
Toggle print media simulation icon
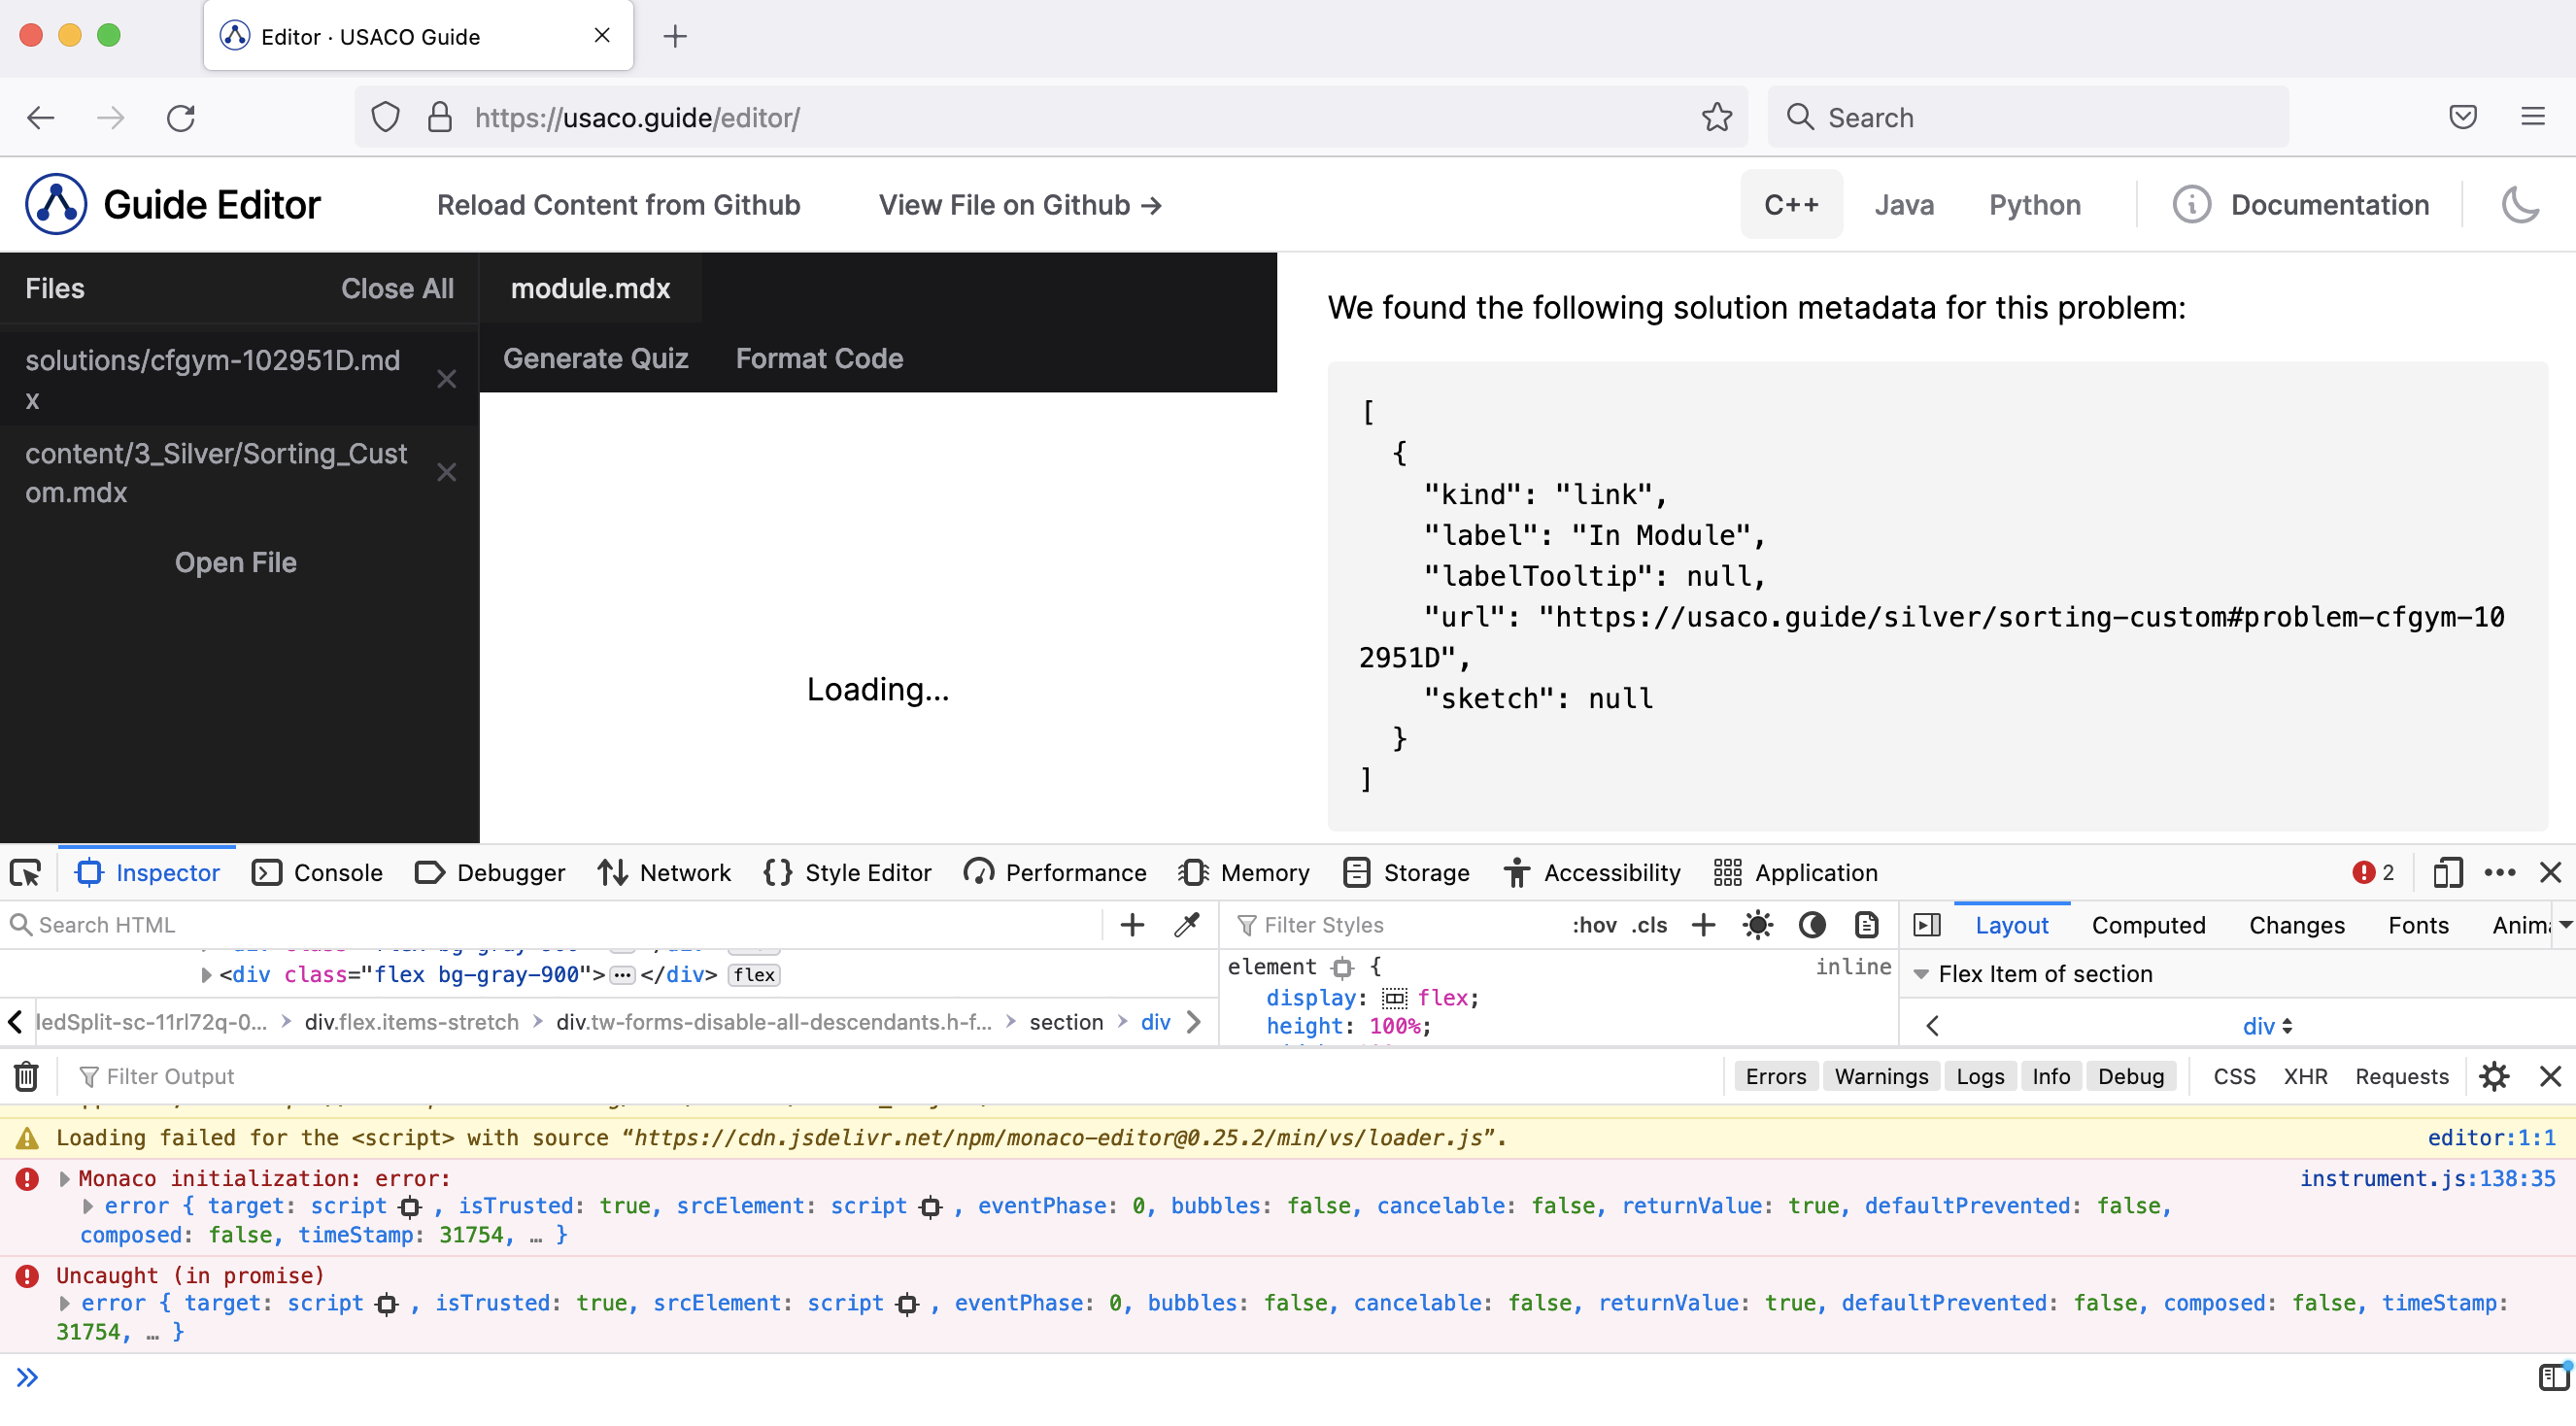click(x=1866, y=925)
